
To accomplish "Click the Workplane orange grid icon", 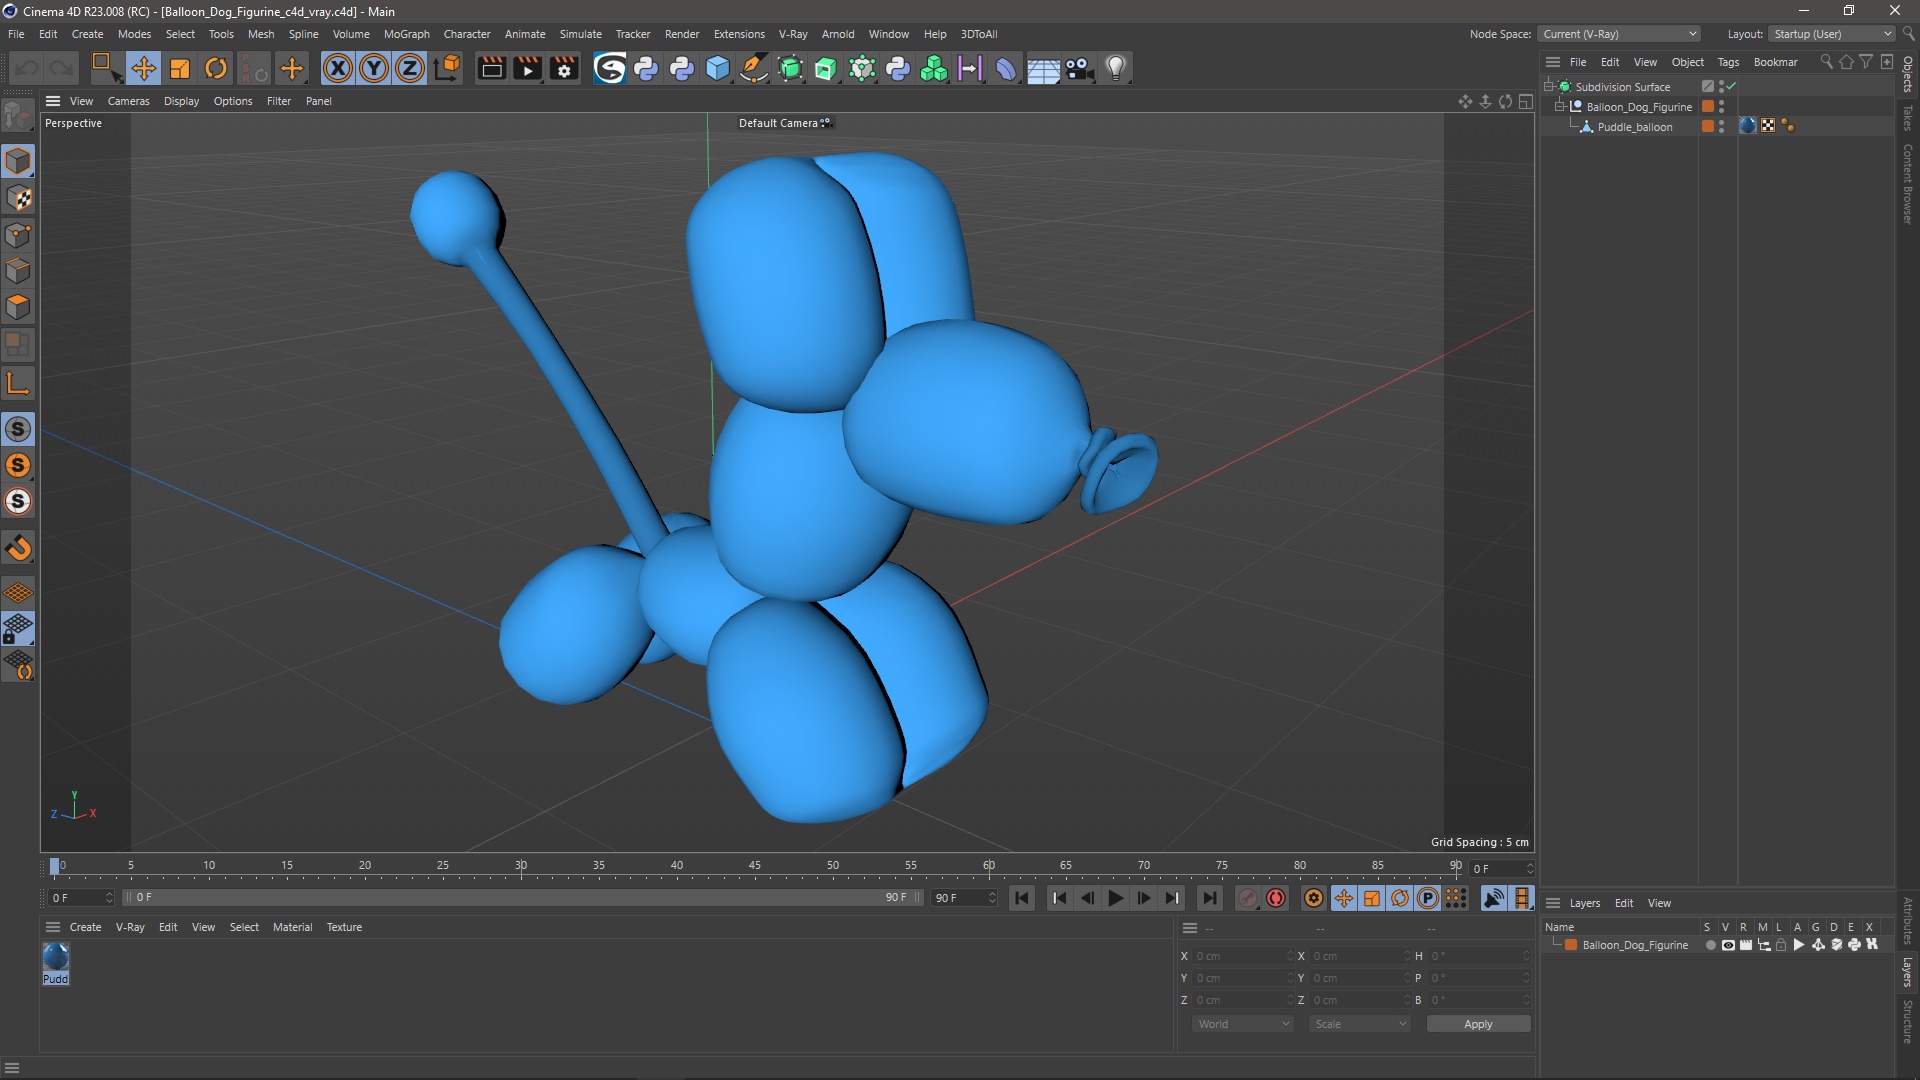I will [x=18, y=593].
